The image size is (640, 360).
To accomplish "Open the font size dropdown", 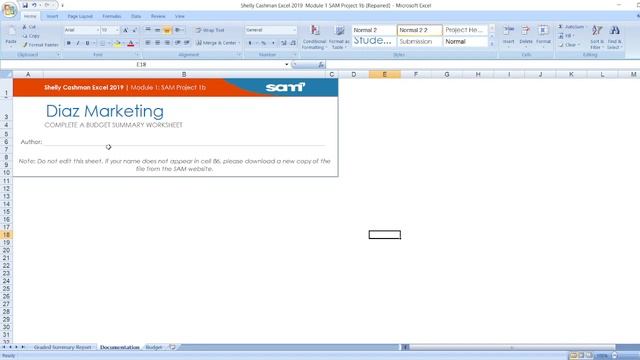I will (x=117, y=30).
